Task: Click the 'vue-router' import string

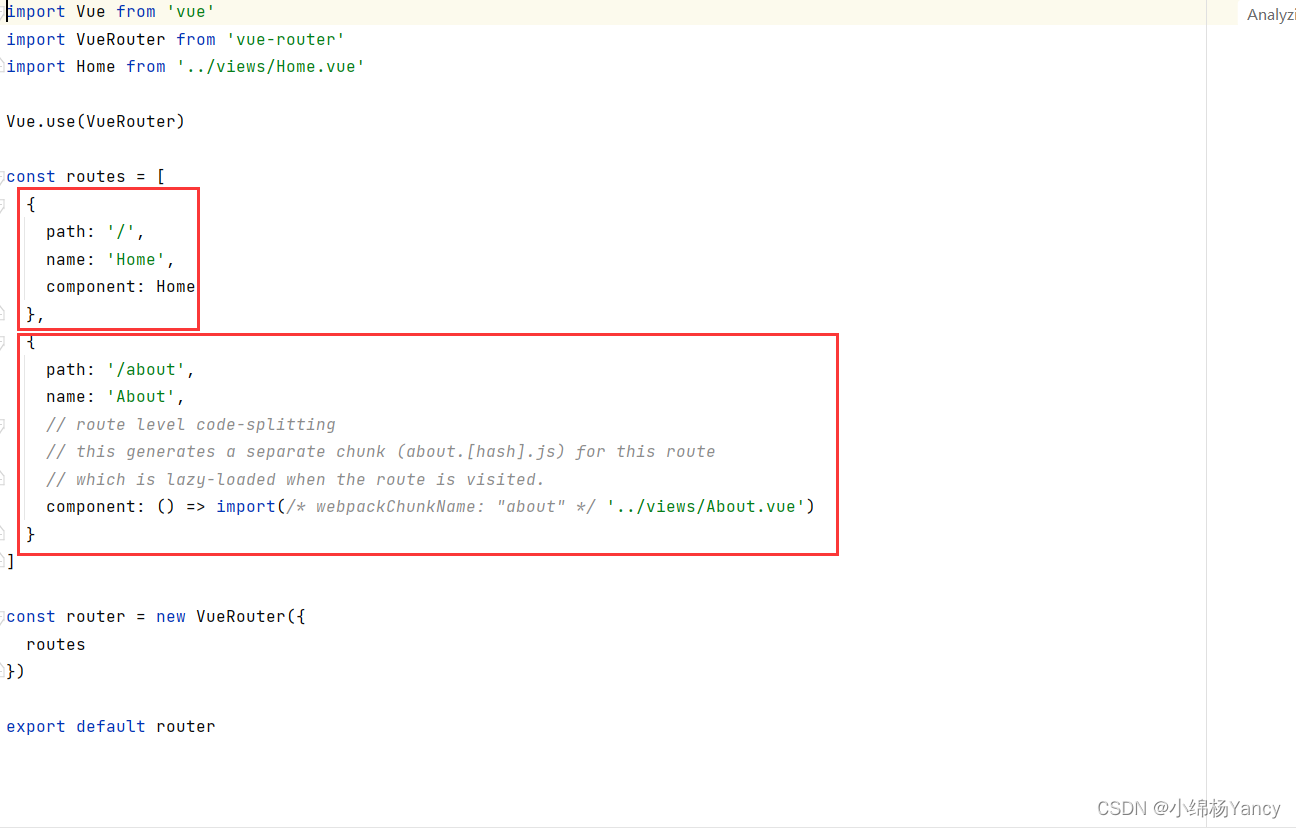Action: click(x=286, y=39)
